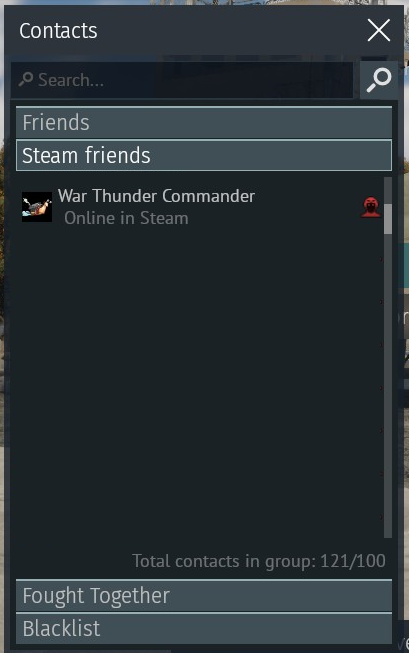This screenshot has width=409, height=653.
Task: Close the Contacts panel with the X
Action: [x=379, y=30]
